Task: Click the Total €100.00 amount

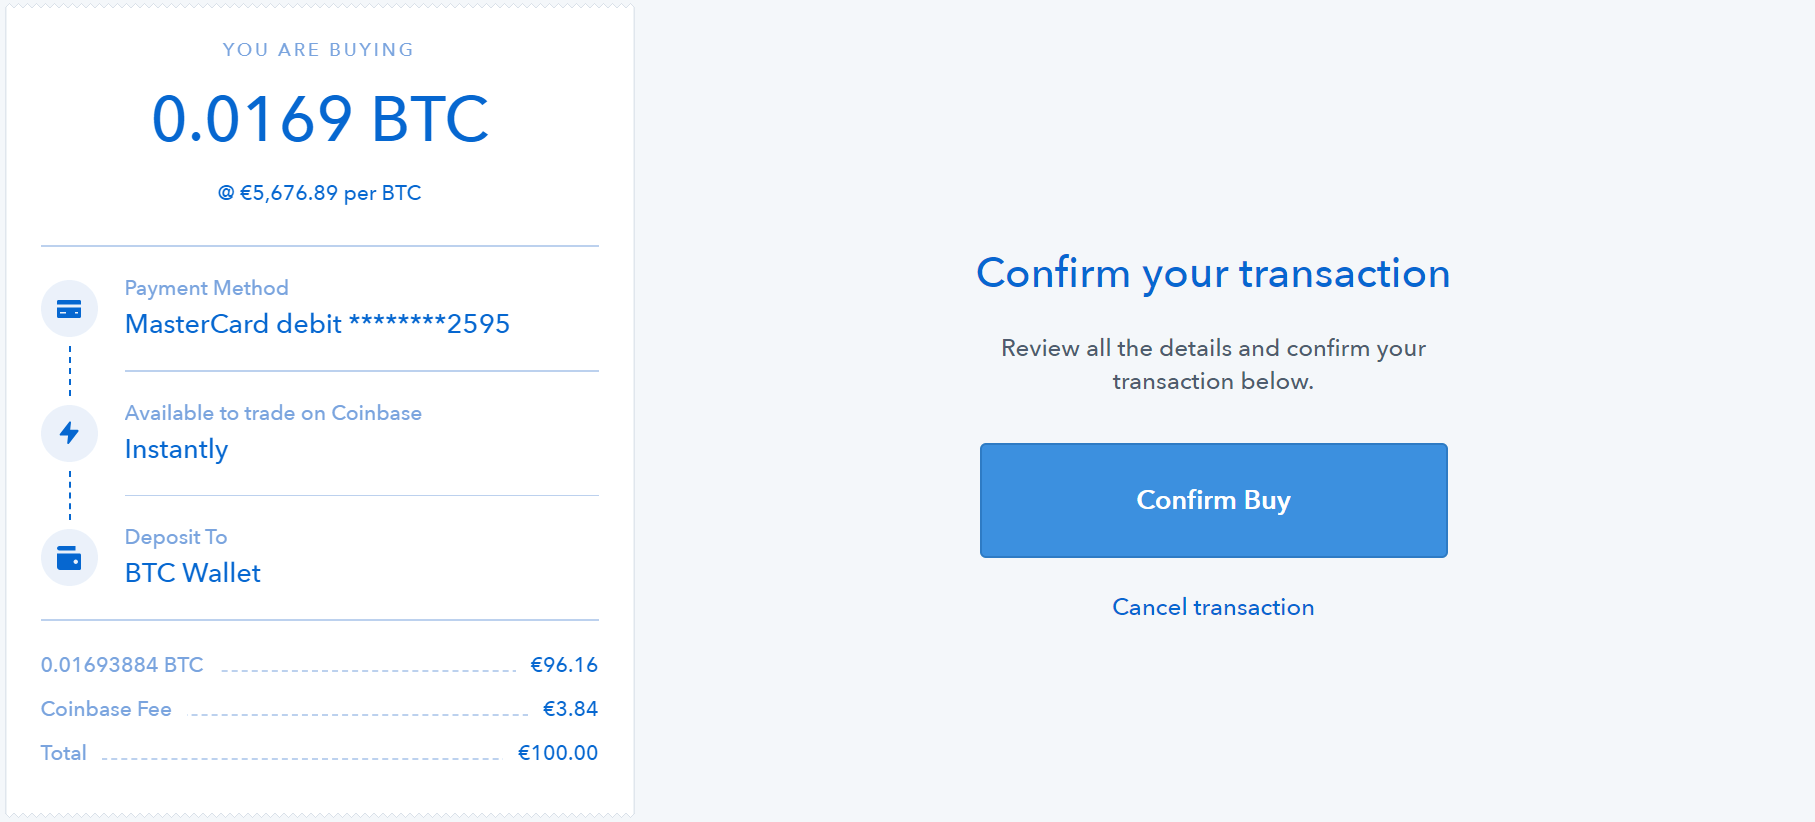Action: click(x=558, y=752)
